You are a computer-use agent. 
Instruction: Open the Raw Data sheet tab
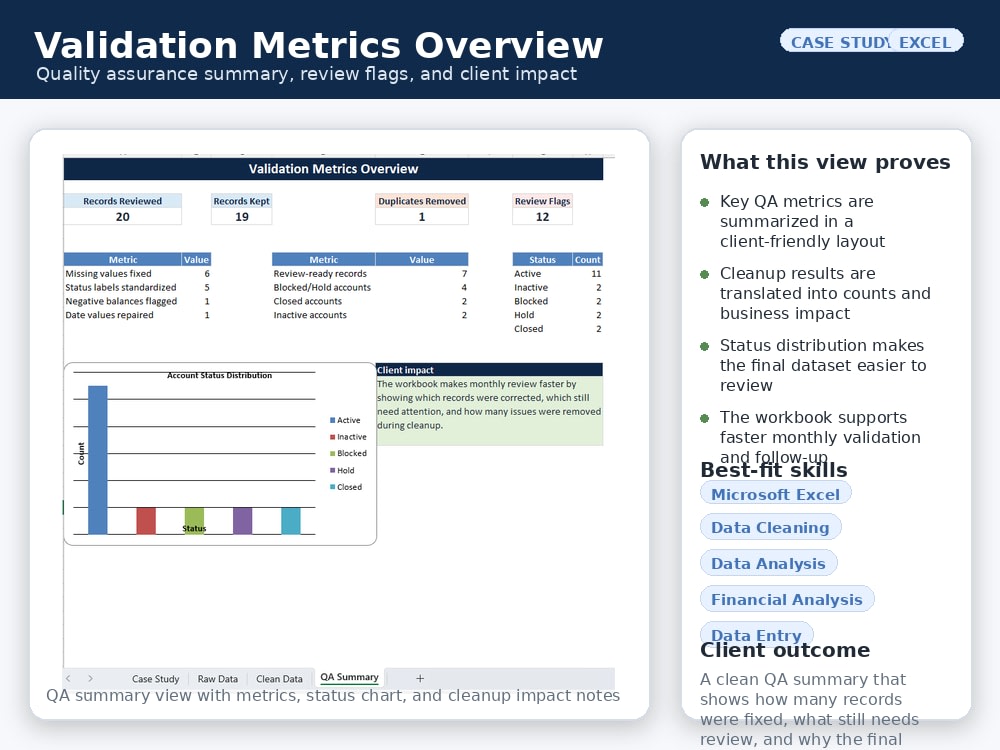(x=217, y=679)
